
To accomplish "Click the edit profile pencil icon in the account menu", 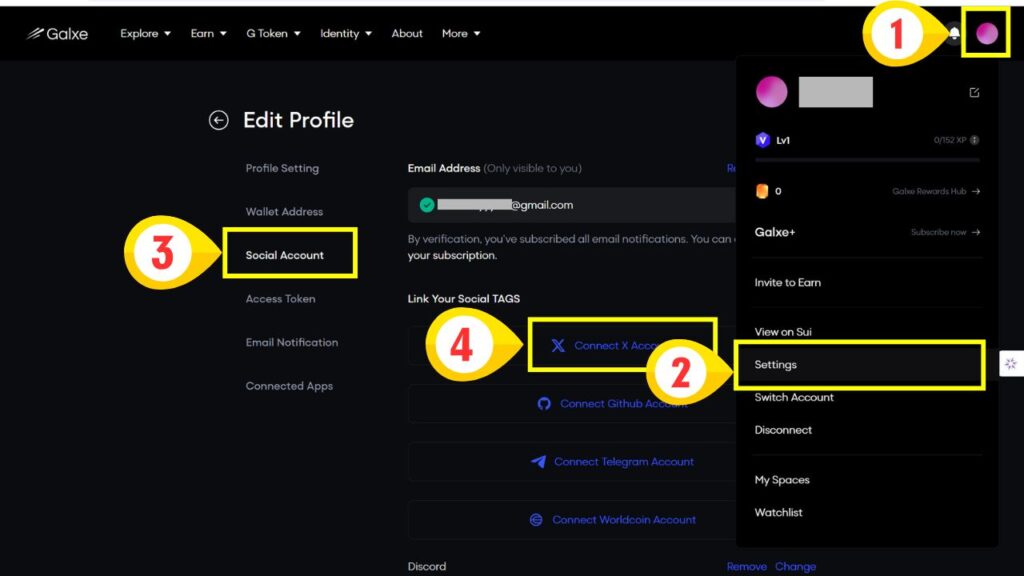I will click(974, 92).
